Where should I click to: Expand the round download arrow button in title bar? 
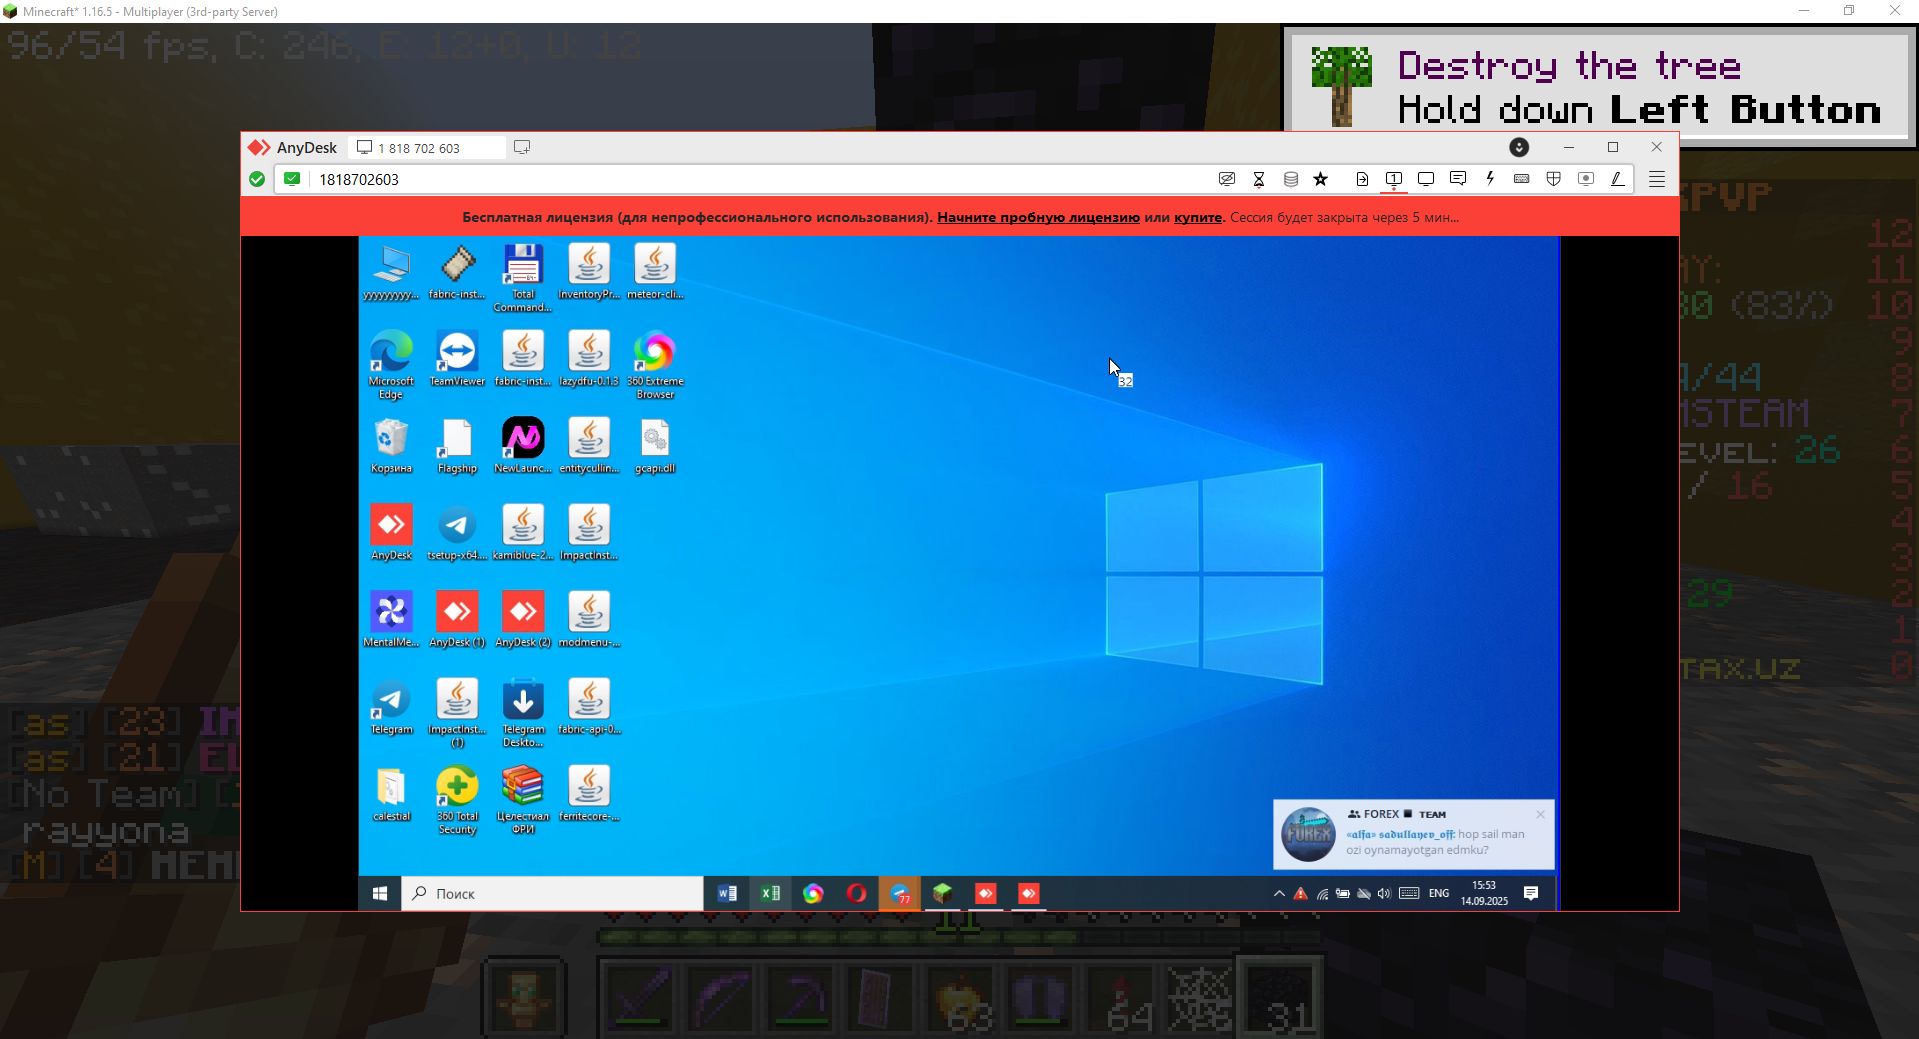(1519, 147)
